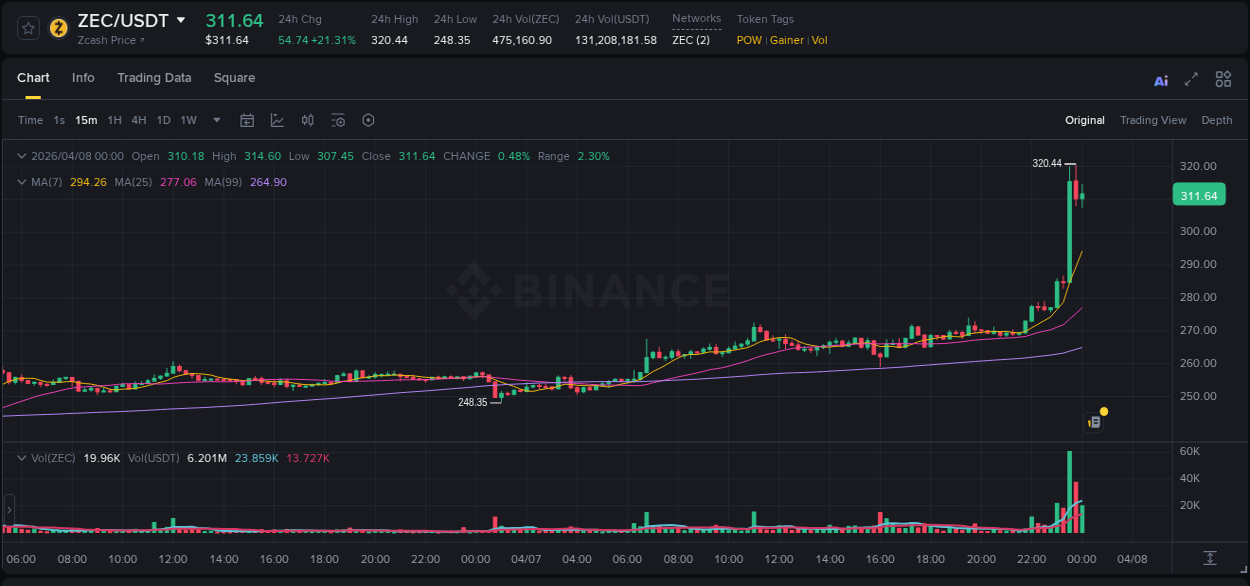1250x586 pixels.
Task: Click the widgets grid icon
Action: click(1223, 79)
